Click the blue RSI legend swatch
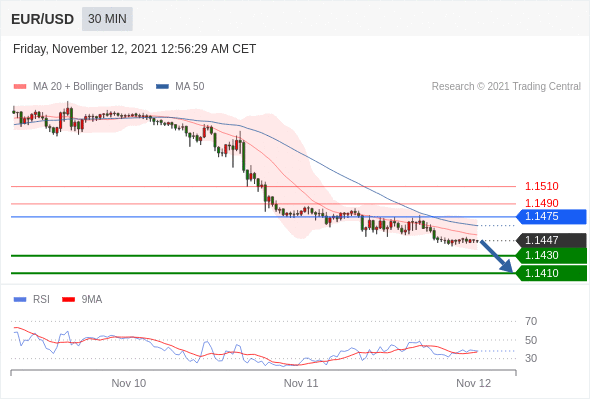This screenshot has width=590, height=400. (20, 300)
